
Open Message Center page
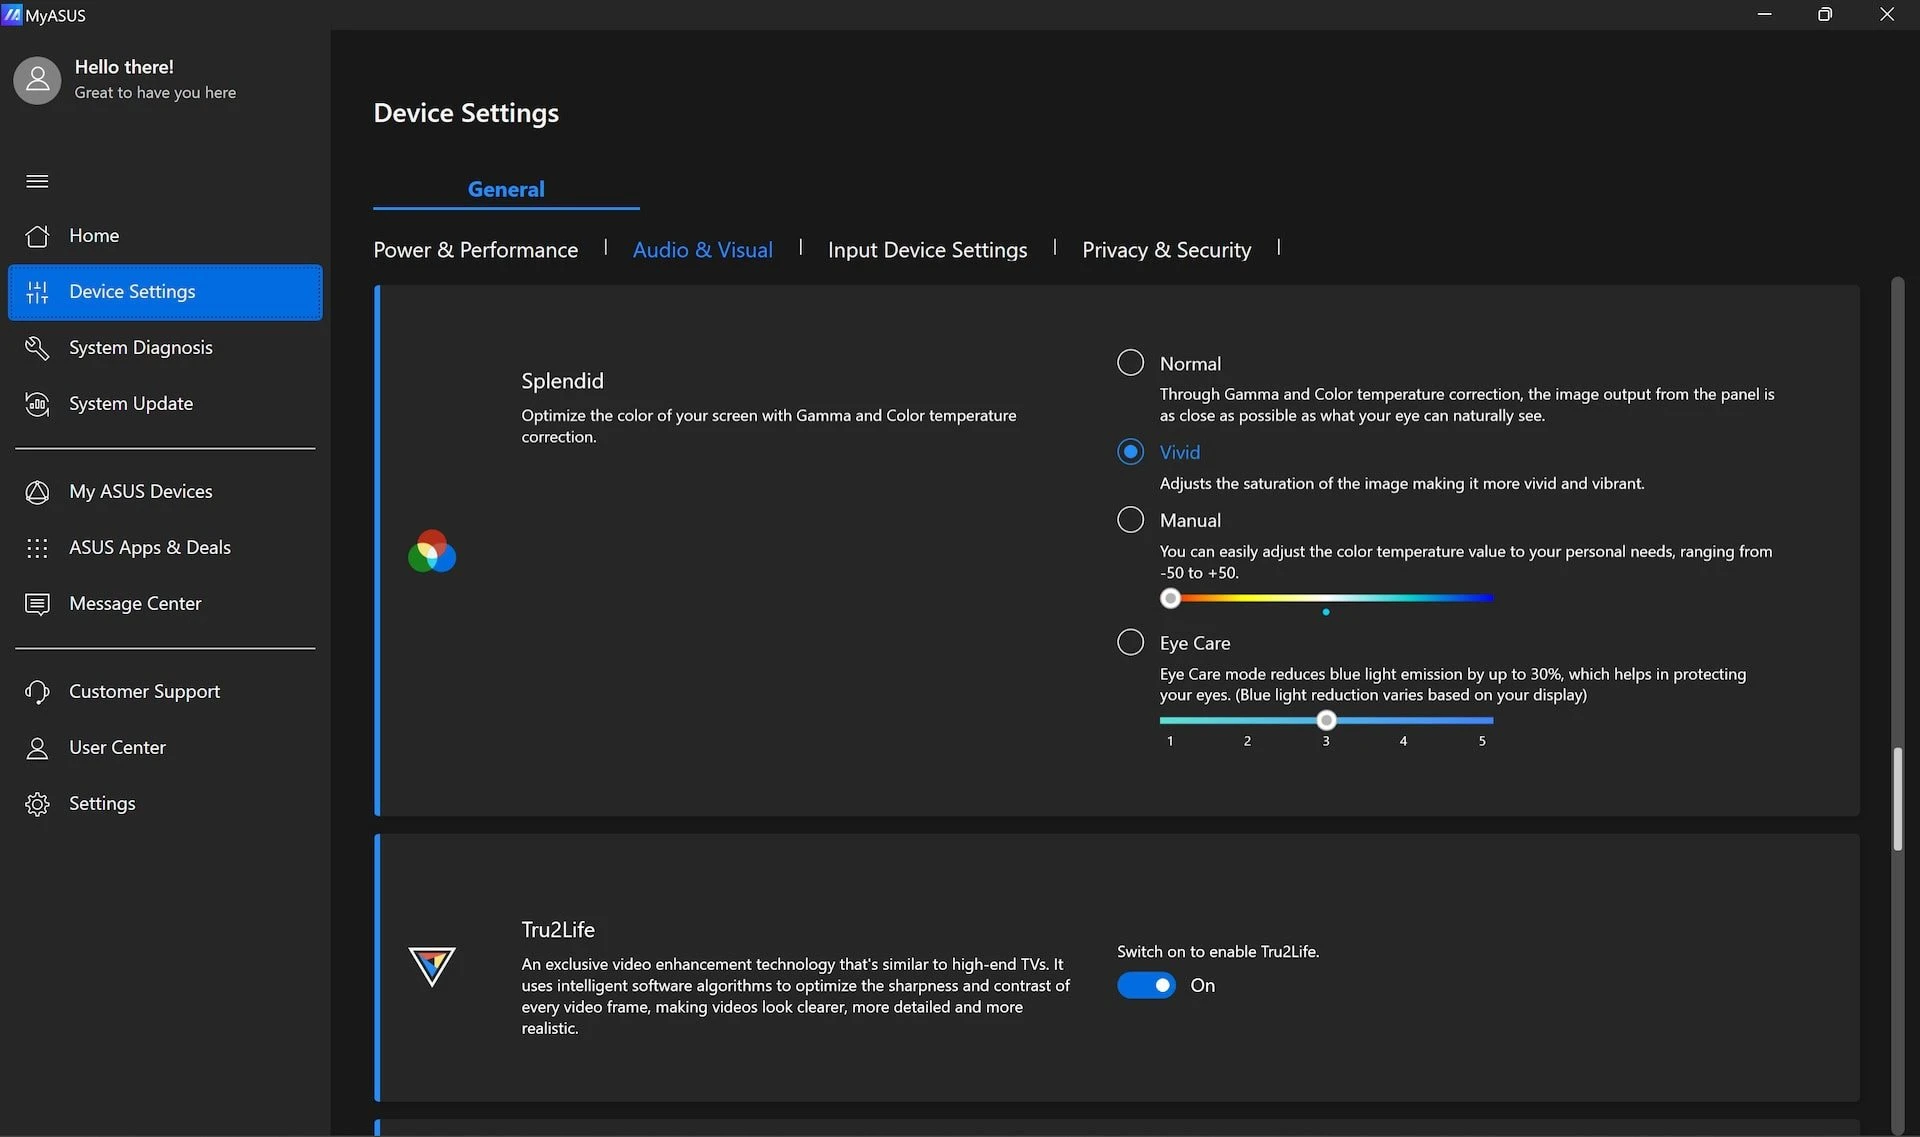click(x=165, y=604)
